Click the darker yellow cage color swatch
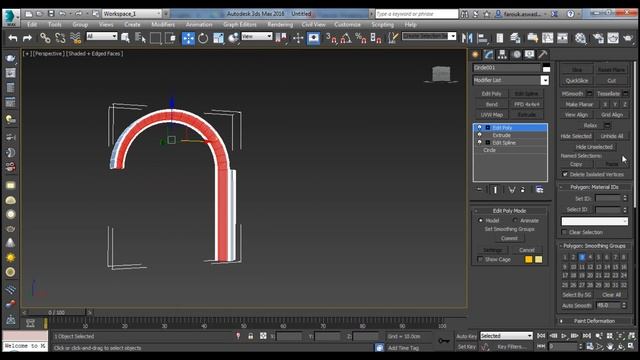 529,259
